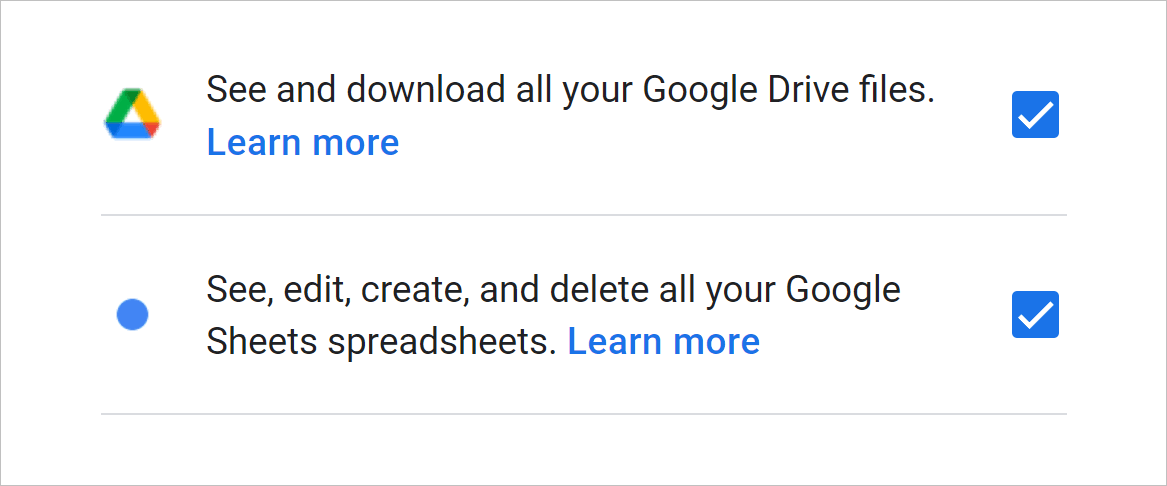Click the divider below the Sheets permission
The width and height of the screenshot is (1167, 486).
(583, 414)
